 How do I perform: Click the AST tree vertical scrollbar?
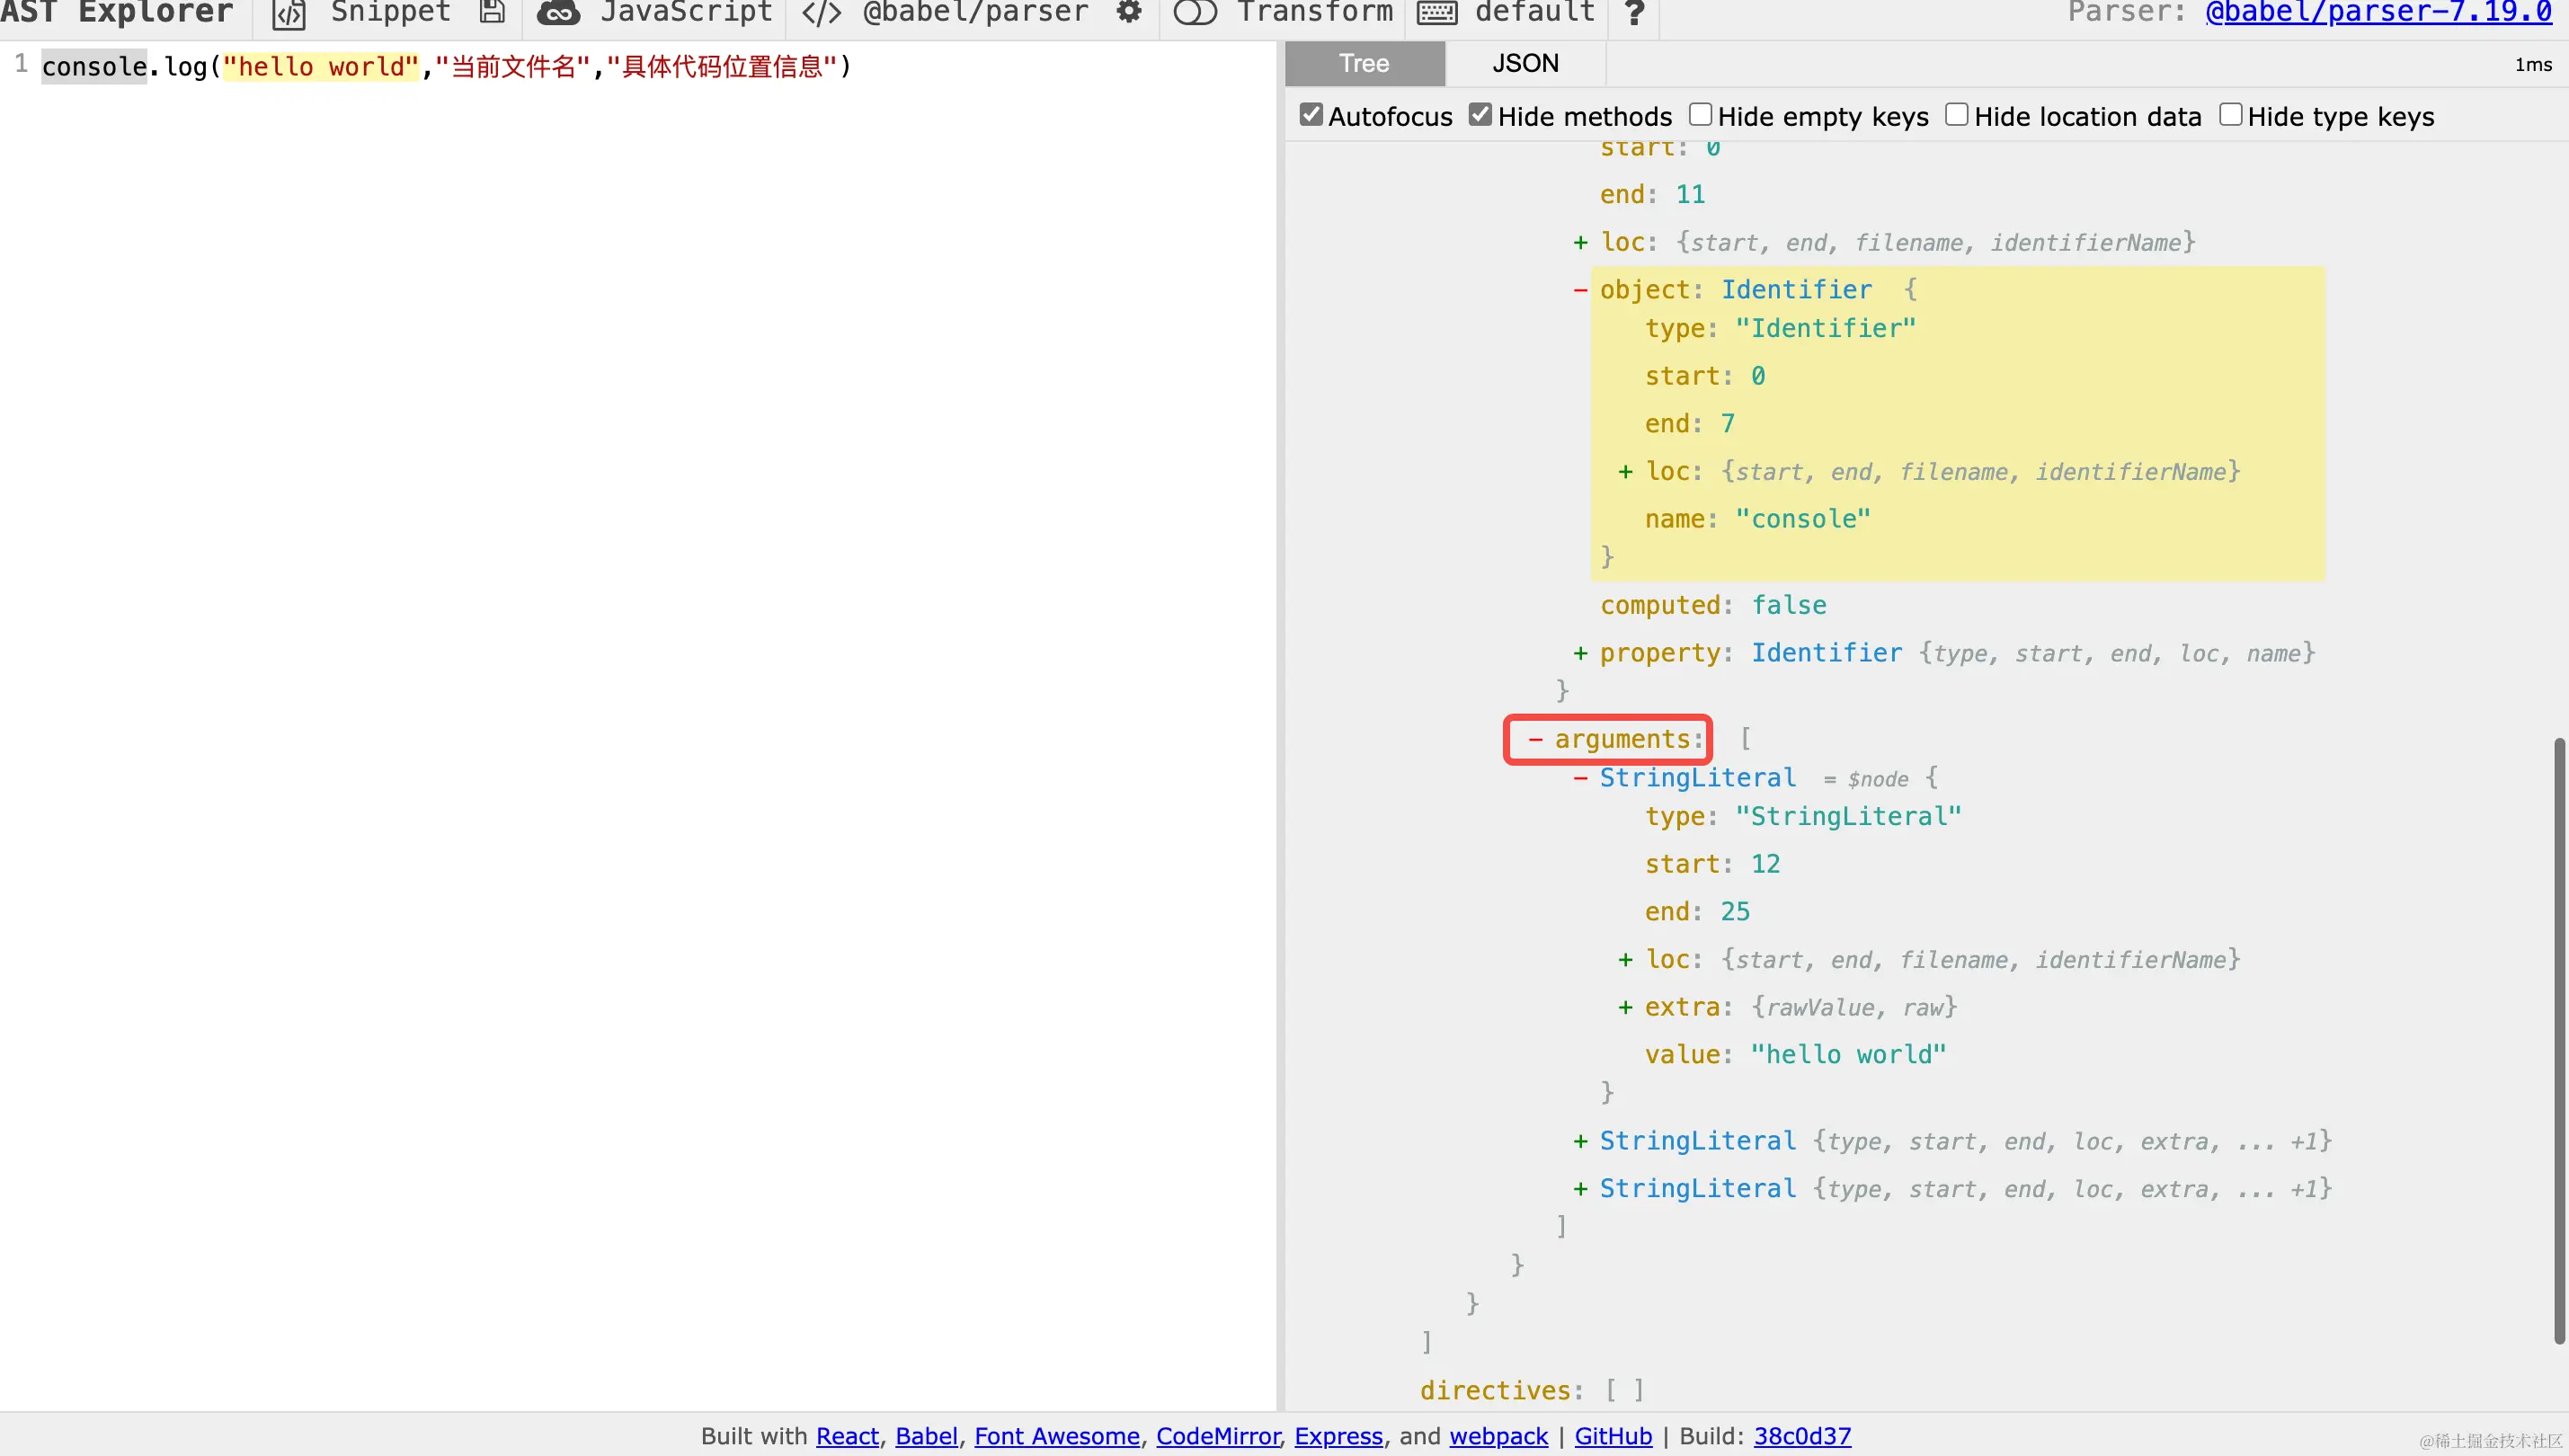point(2558,1040)
